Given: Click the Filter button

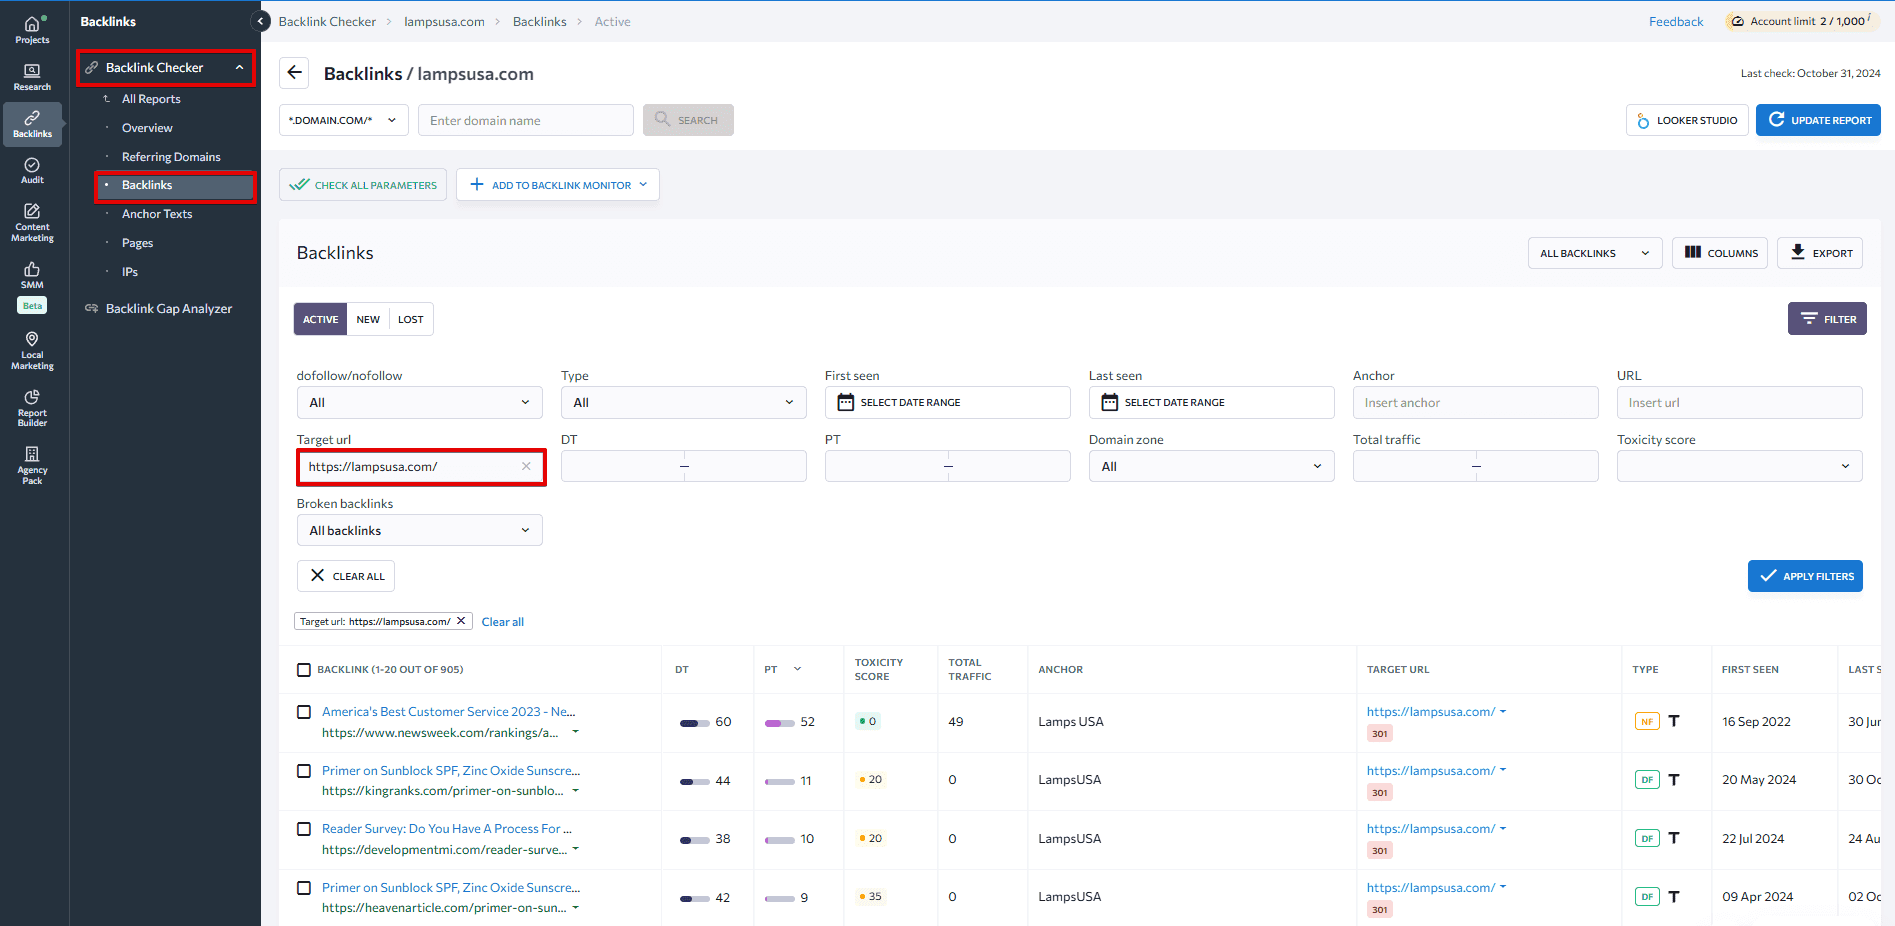Looking at the screenshot, I should click(1827, 319).
